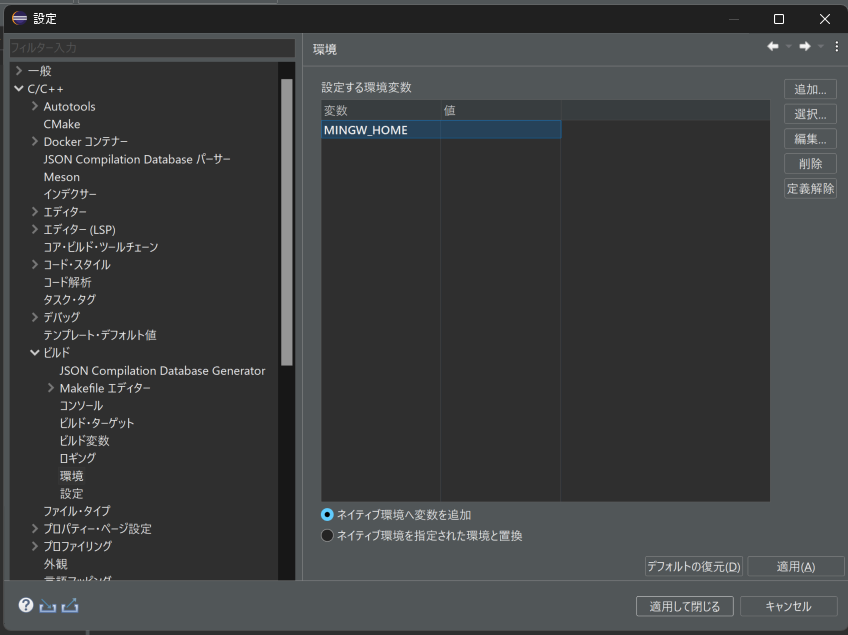The image size is (848, 635).
Task: Edit MINGW_HOME using the 編集 button
Action: click(810, 138)
